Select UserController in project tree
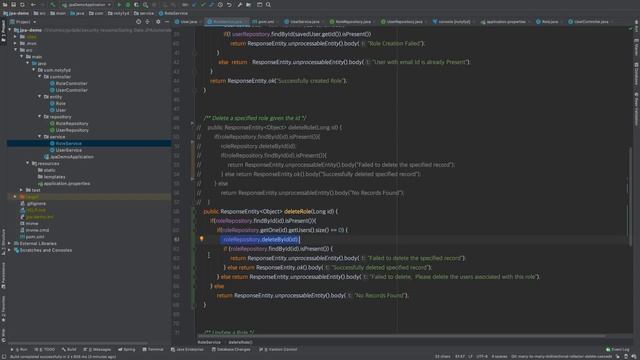The image size is (640, 360). click(68, 90)
